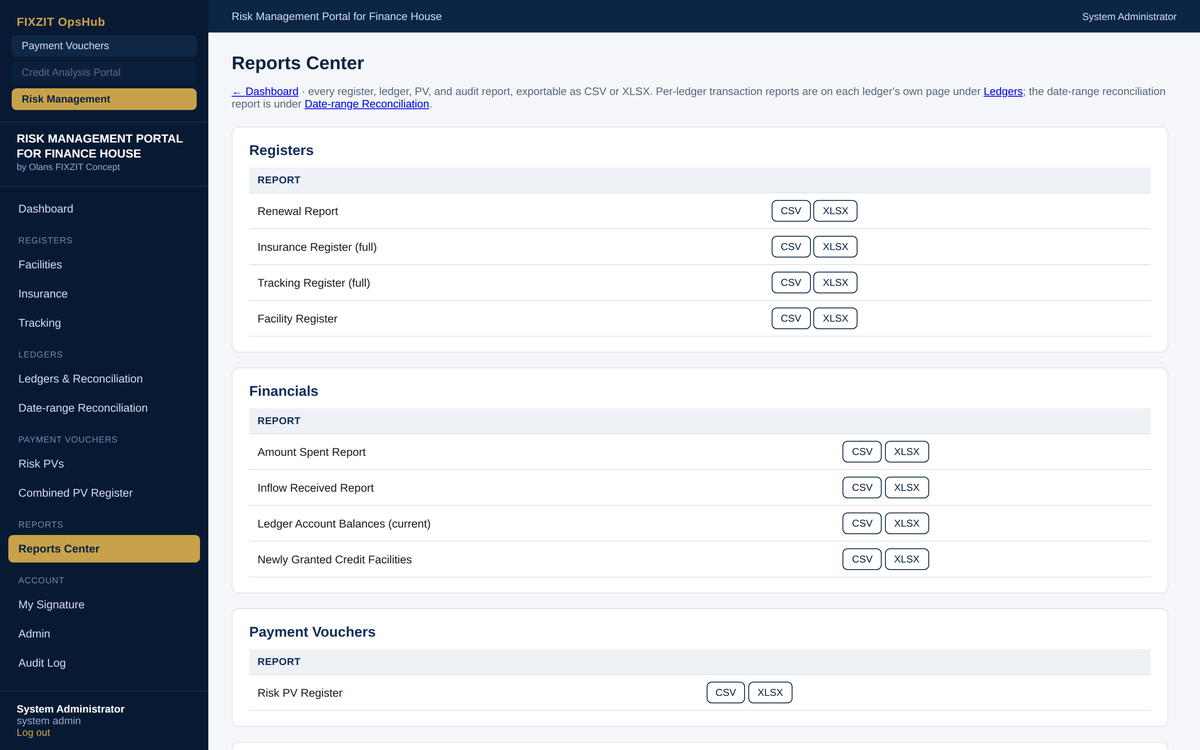The height and width of the screenshot is (750, 1200).
Task: Export Insurance Register (full) as CSV
Action: tap(791, 247)
